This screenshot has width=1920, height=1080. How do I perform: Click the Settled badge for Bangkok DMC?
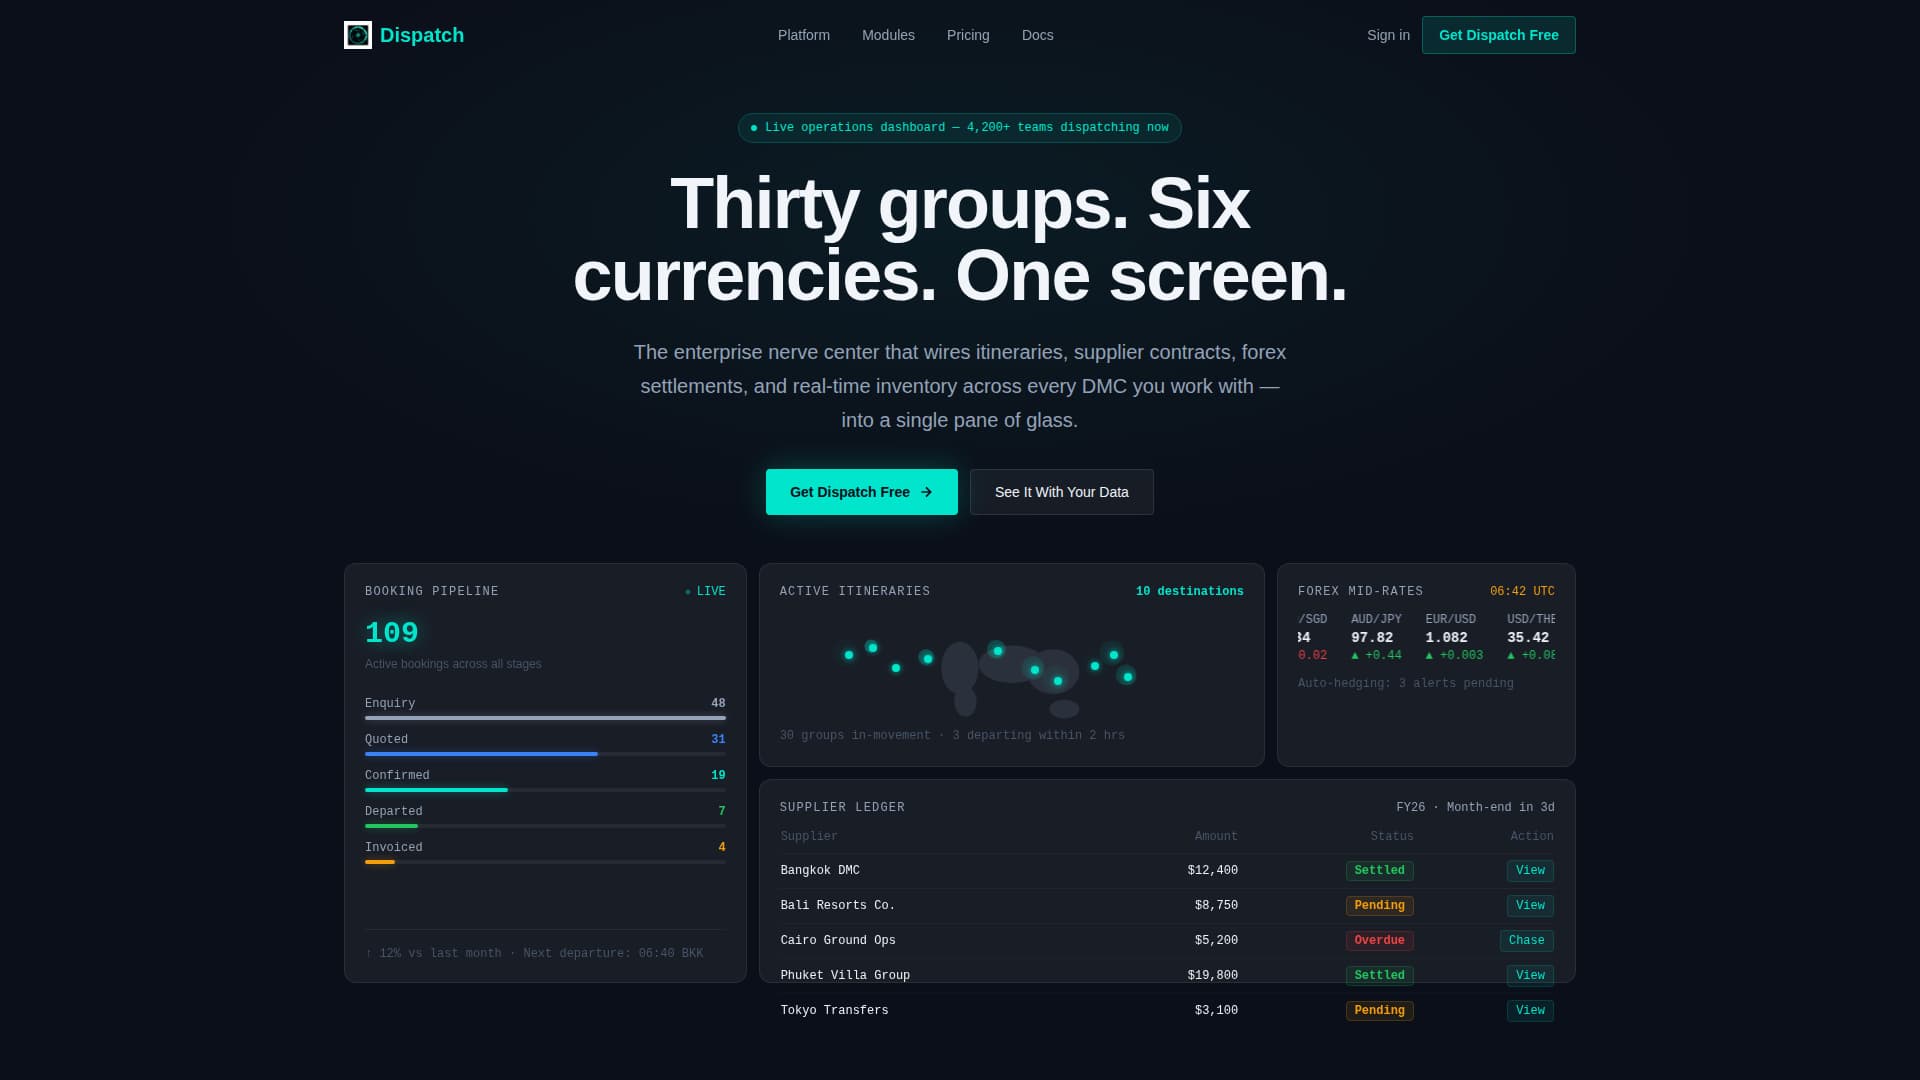[1379, 871]
